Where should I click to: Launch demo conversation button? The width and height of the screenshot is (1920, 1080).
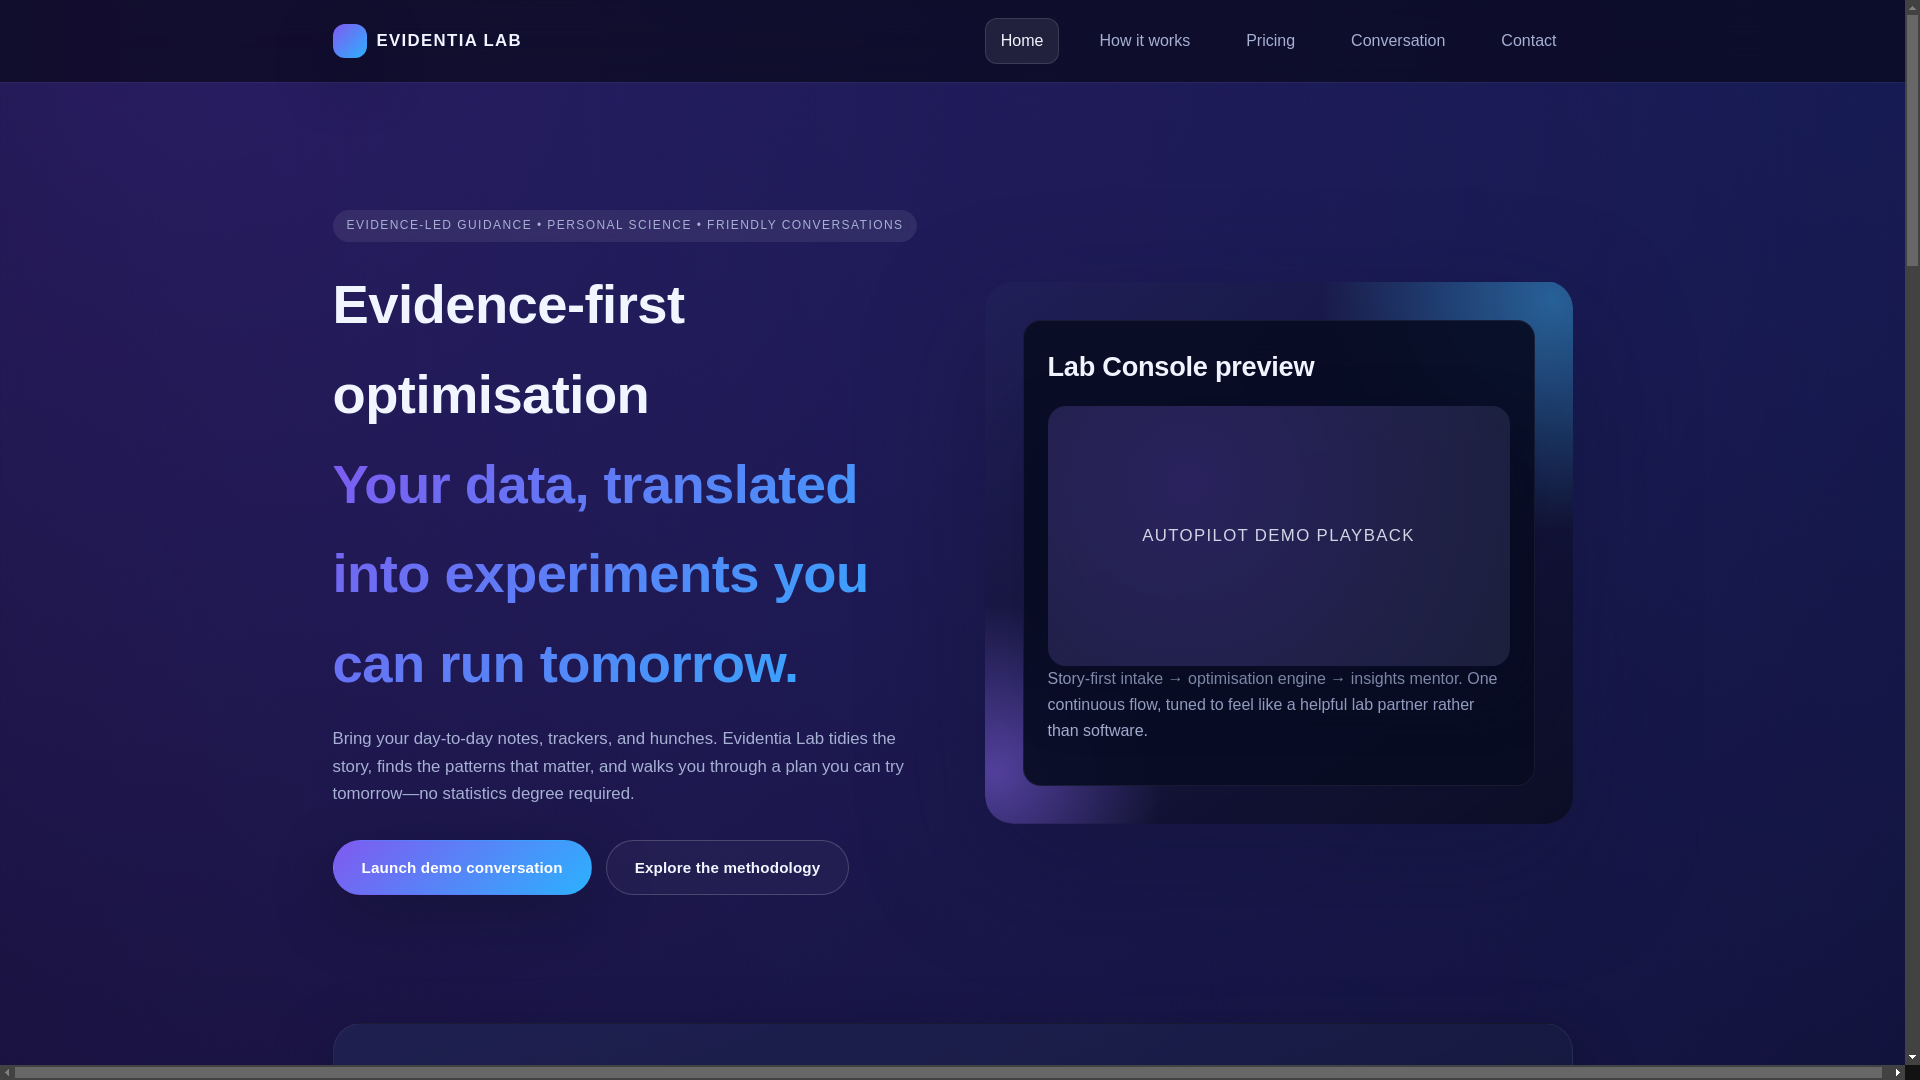click(x=461, y=867)
